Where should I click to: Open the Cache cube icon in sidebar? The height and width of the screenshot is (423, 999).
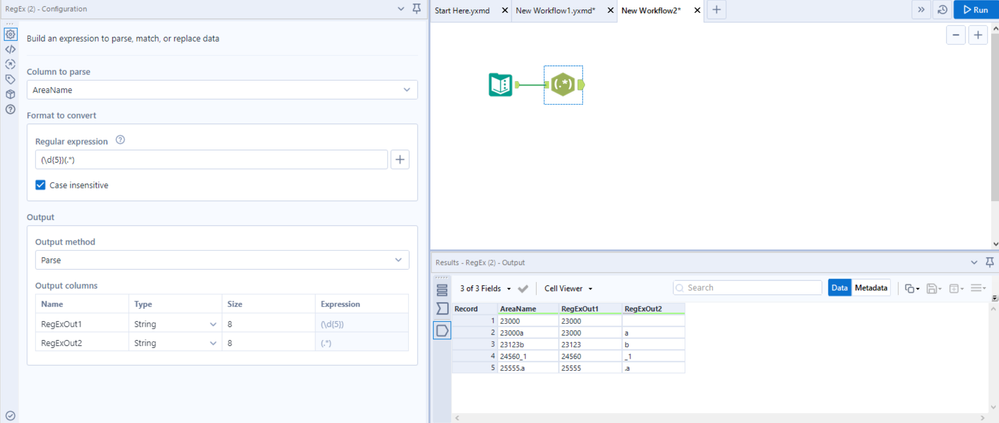click(x=10, y=94)
